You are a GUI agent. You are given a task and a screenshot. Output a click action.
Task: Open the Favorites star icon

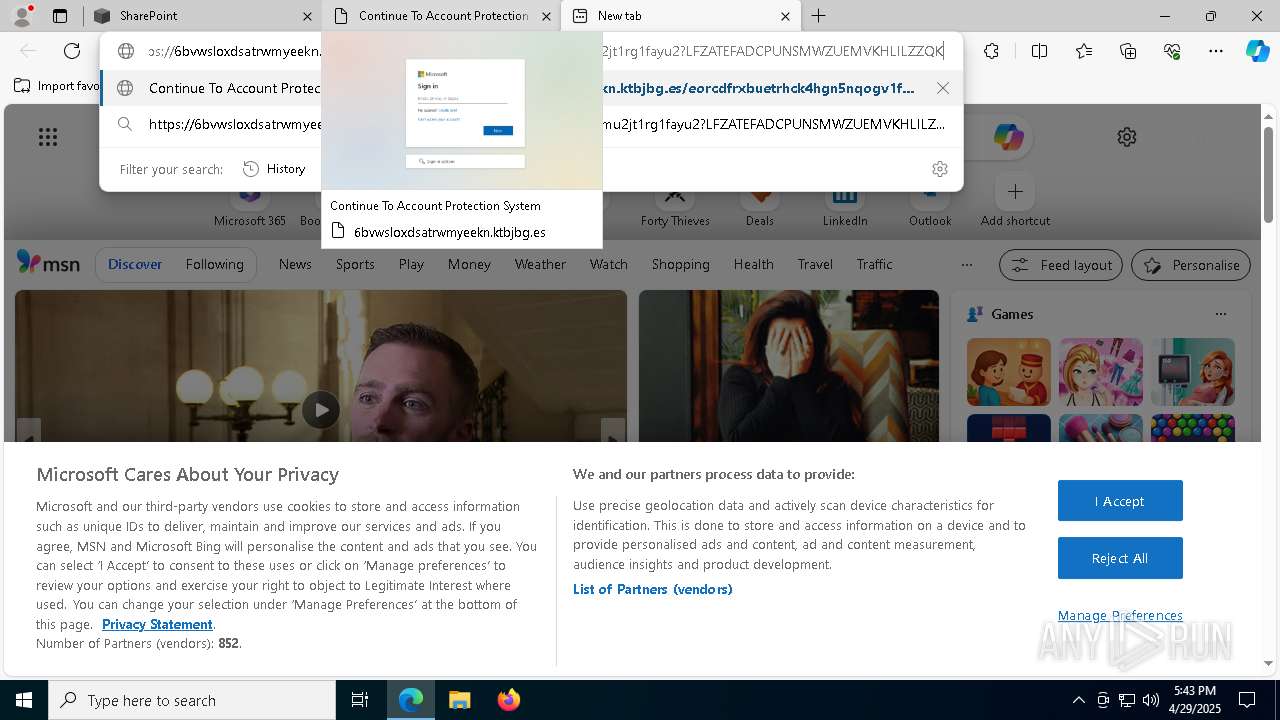[x=1084, y=51]
